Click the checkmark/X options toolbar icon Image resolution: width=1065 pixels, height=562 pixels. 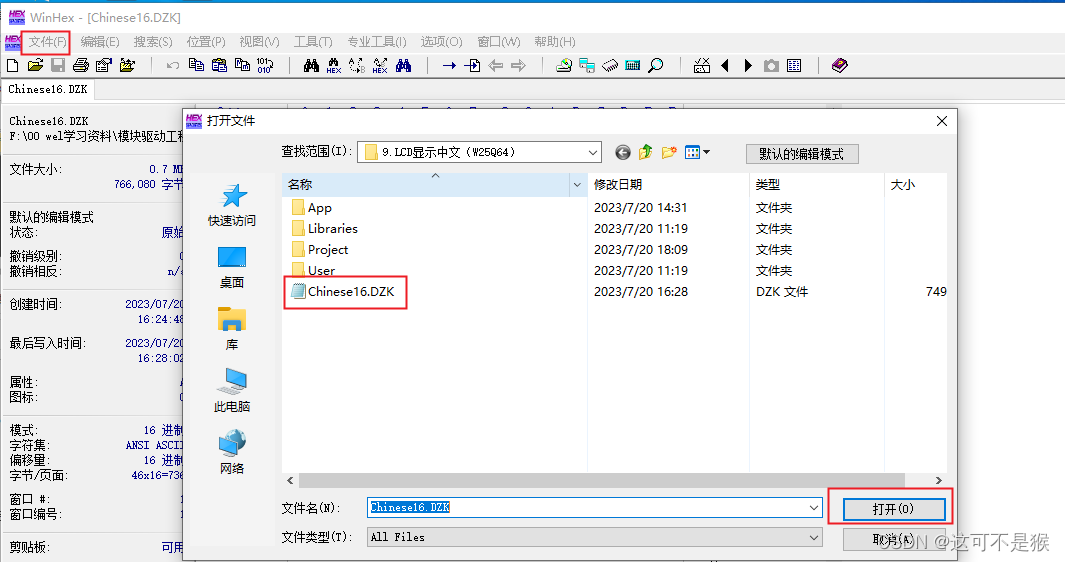pos(702,65)
